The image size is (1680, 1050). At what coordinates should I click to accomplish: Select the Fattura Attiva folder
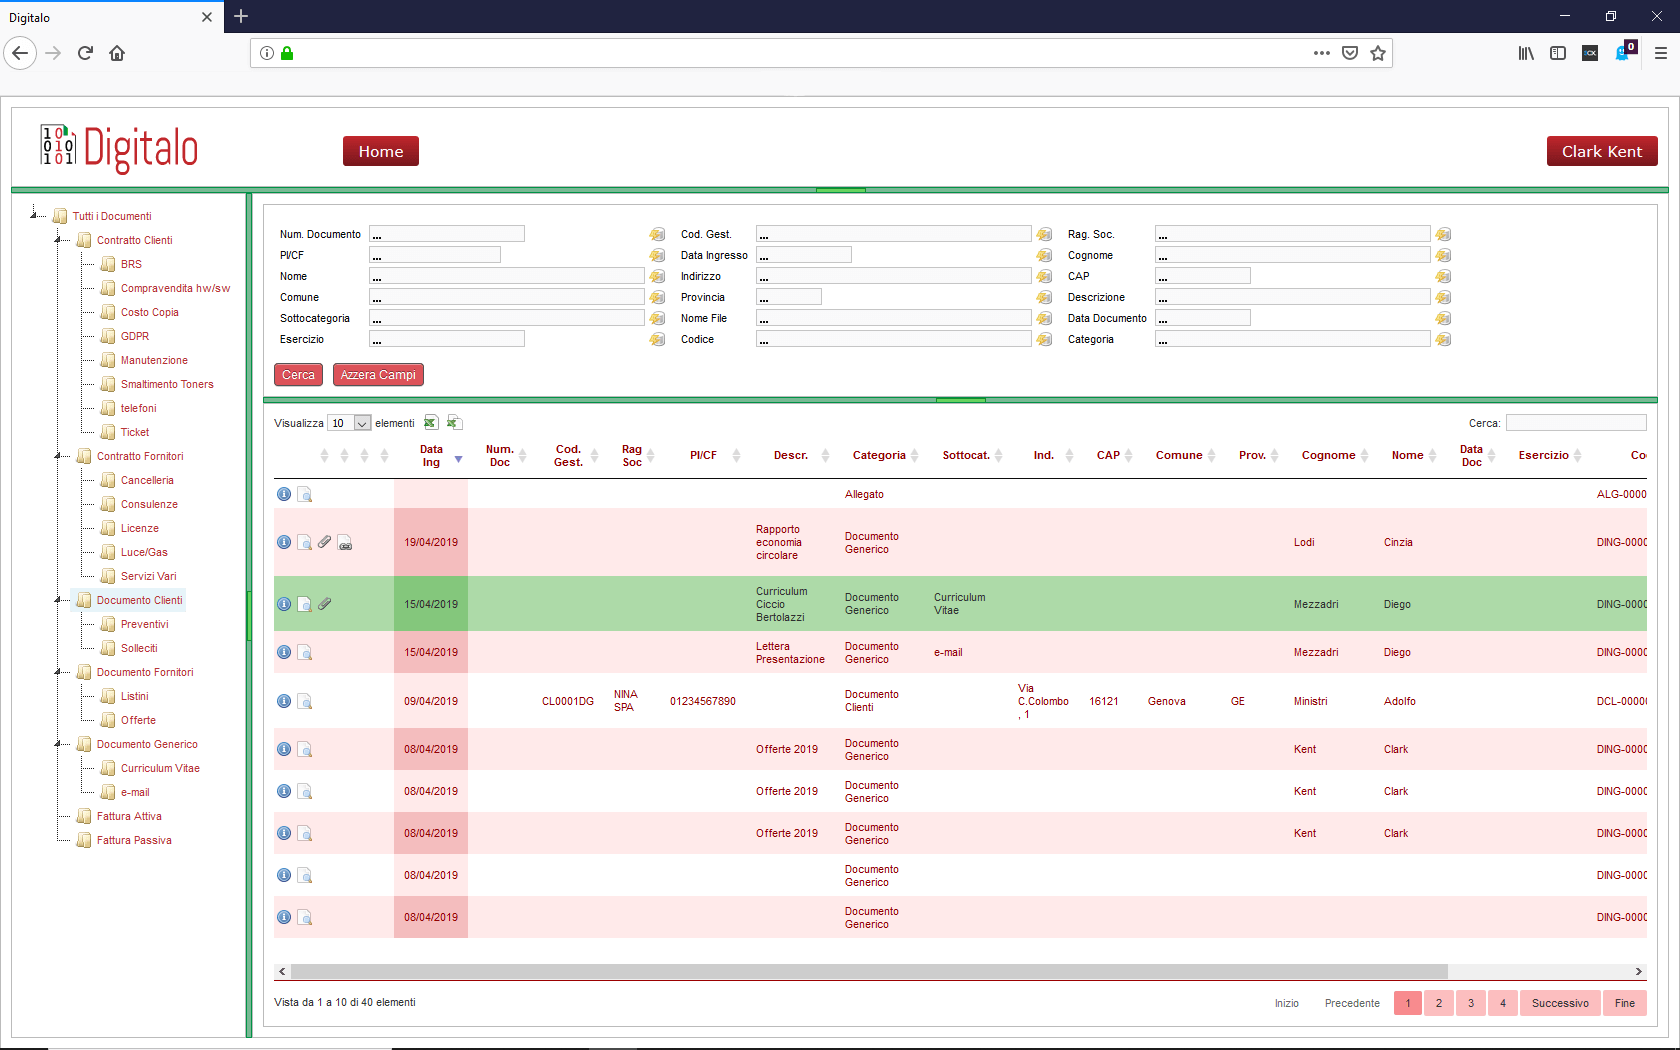[x=129, y=816]
